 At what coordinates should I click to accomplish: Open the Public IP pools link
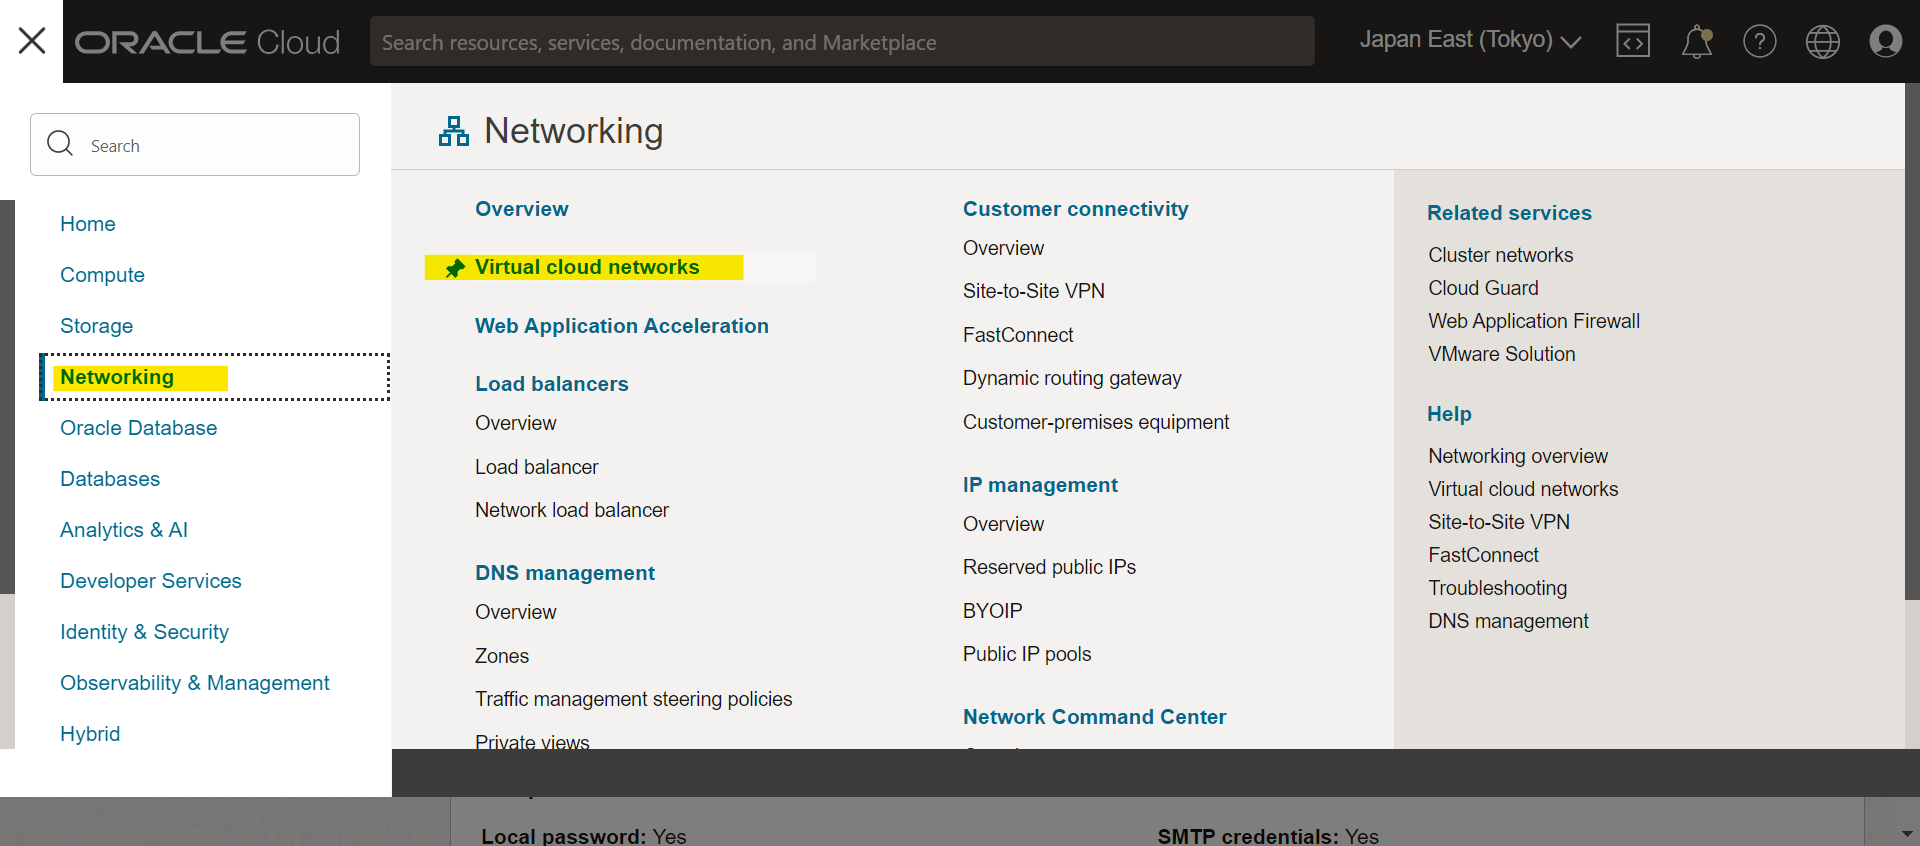[x=1027, y=654]
